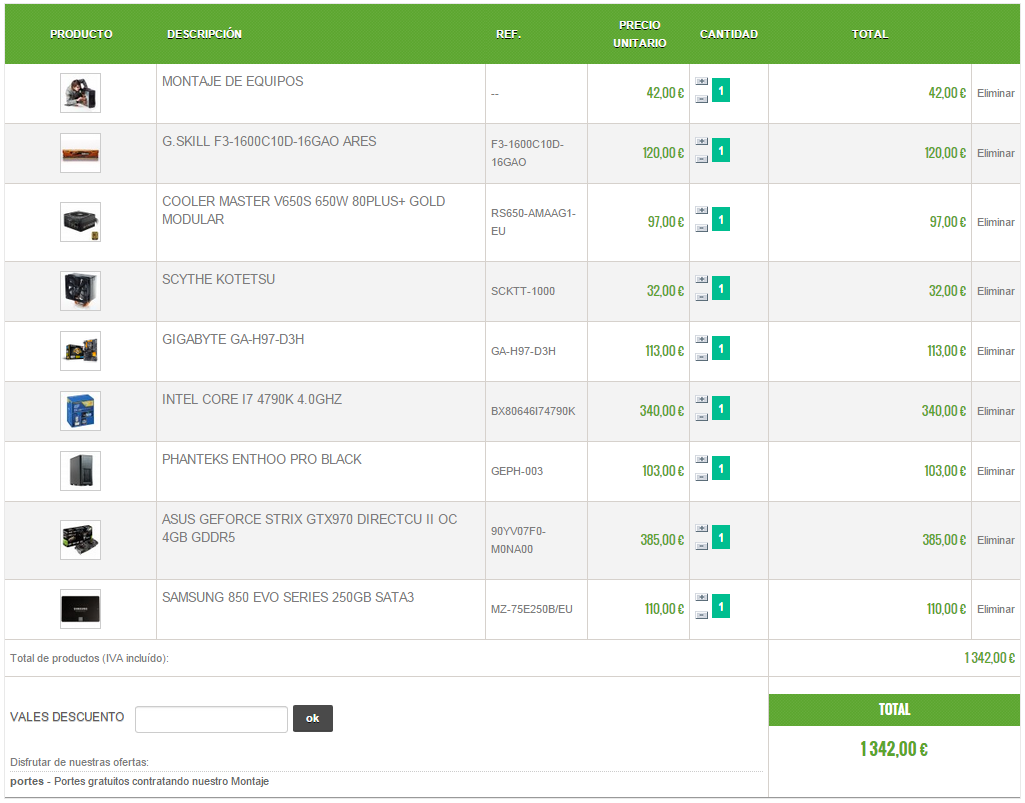Screen dimensions: 1025x803
Task: Click Eliminar for SAMSUNG 850 EVO
Action: tap(996, 609)
